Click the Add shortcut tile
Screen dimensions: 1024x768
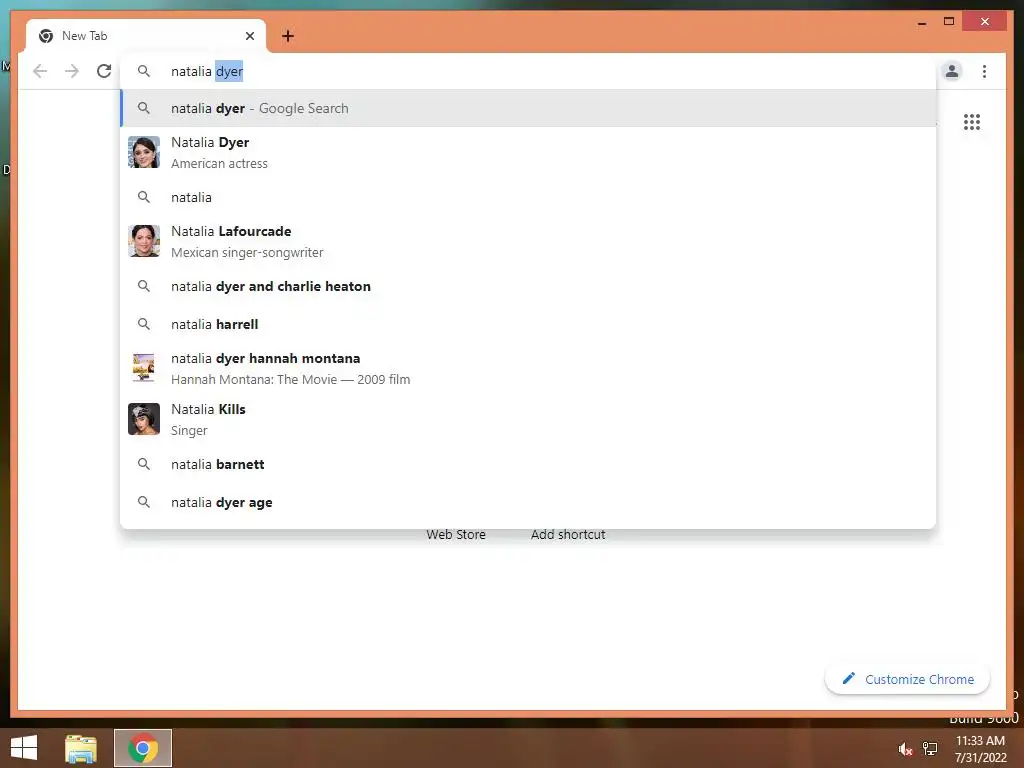(x=568, y=535)
